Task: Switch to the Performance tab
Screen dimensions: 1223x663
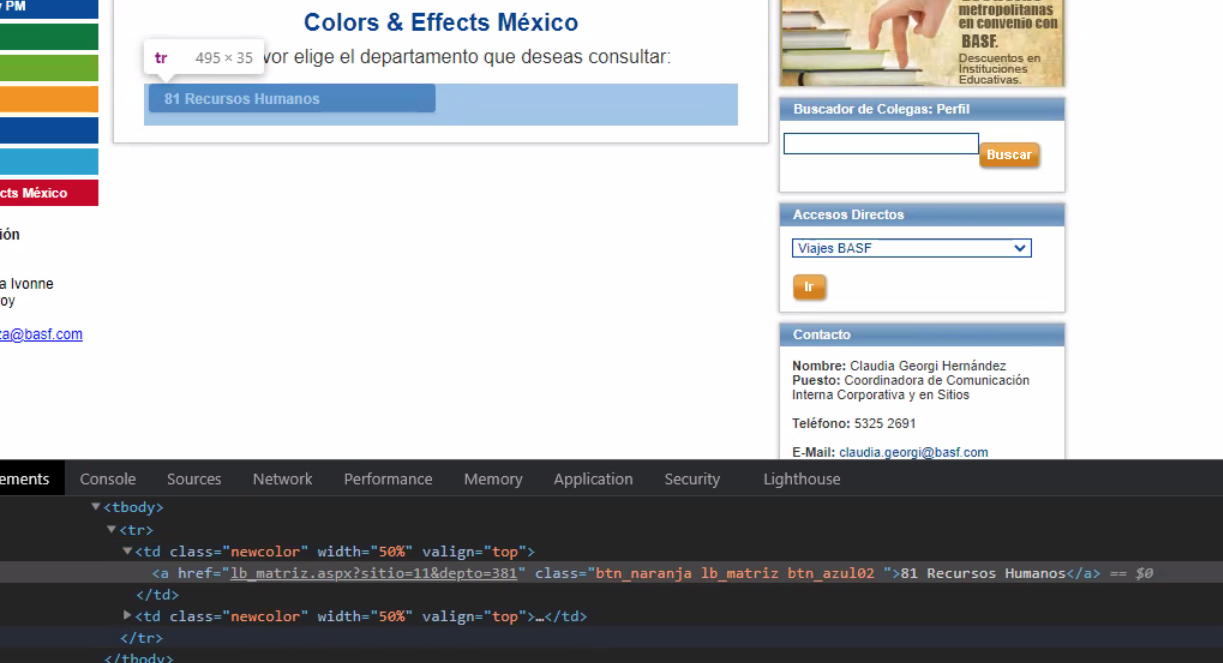Action: [x=388, y=479]
